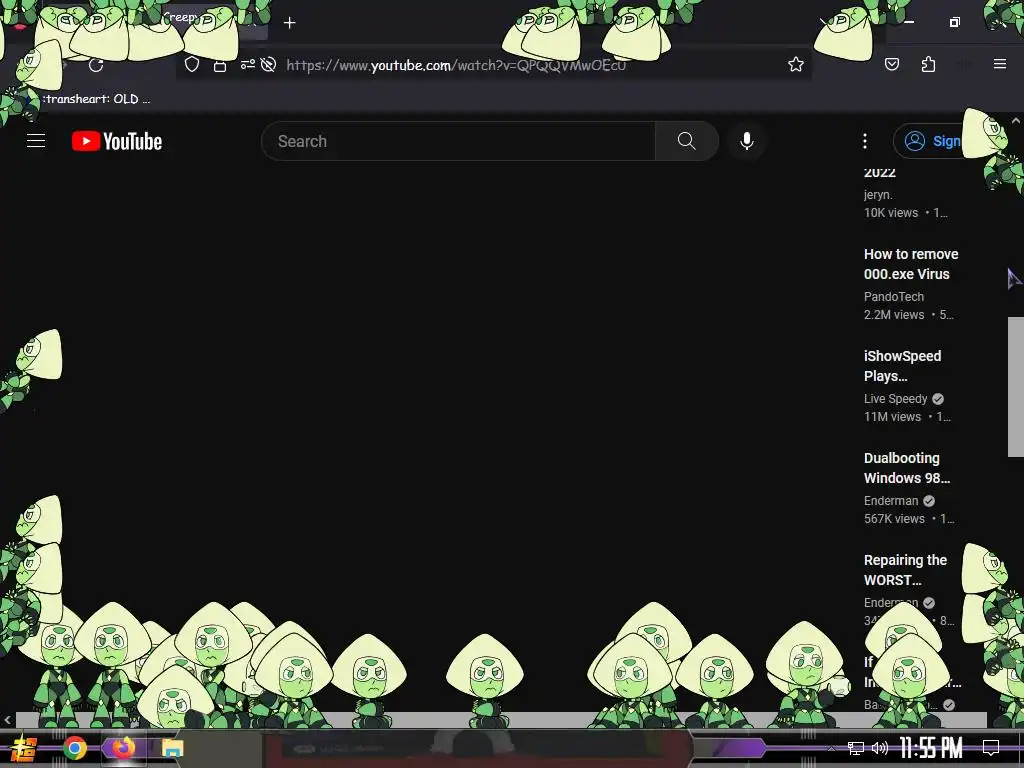Click the blocked autoplay icon in the address bar
The image size is (1024, 768).
(x=268, y=64)
